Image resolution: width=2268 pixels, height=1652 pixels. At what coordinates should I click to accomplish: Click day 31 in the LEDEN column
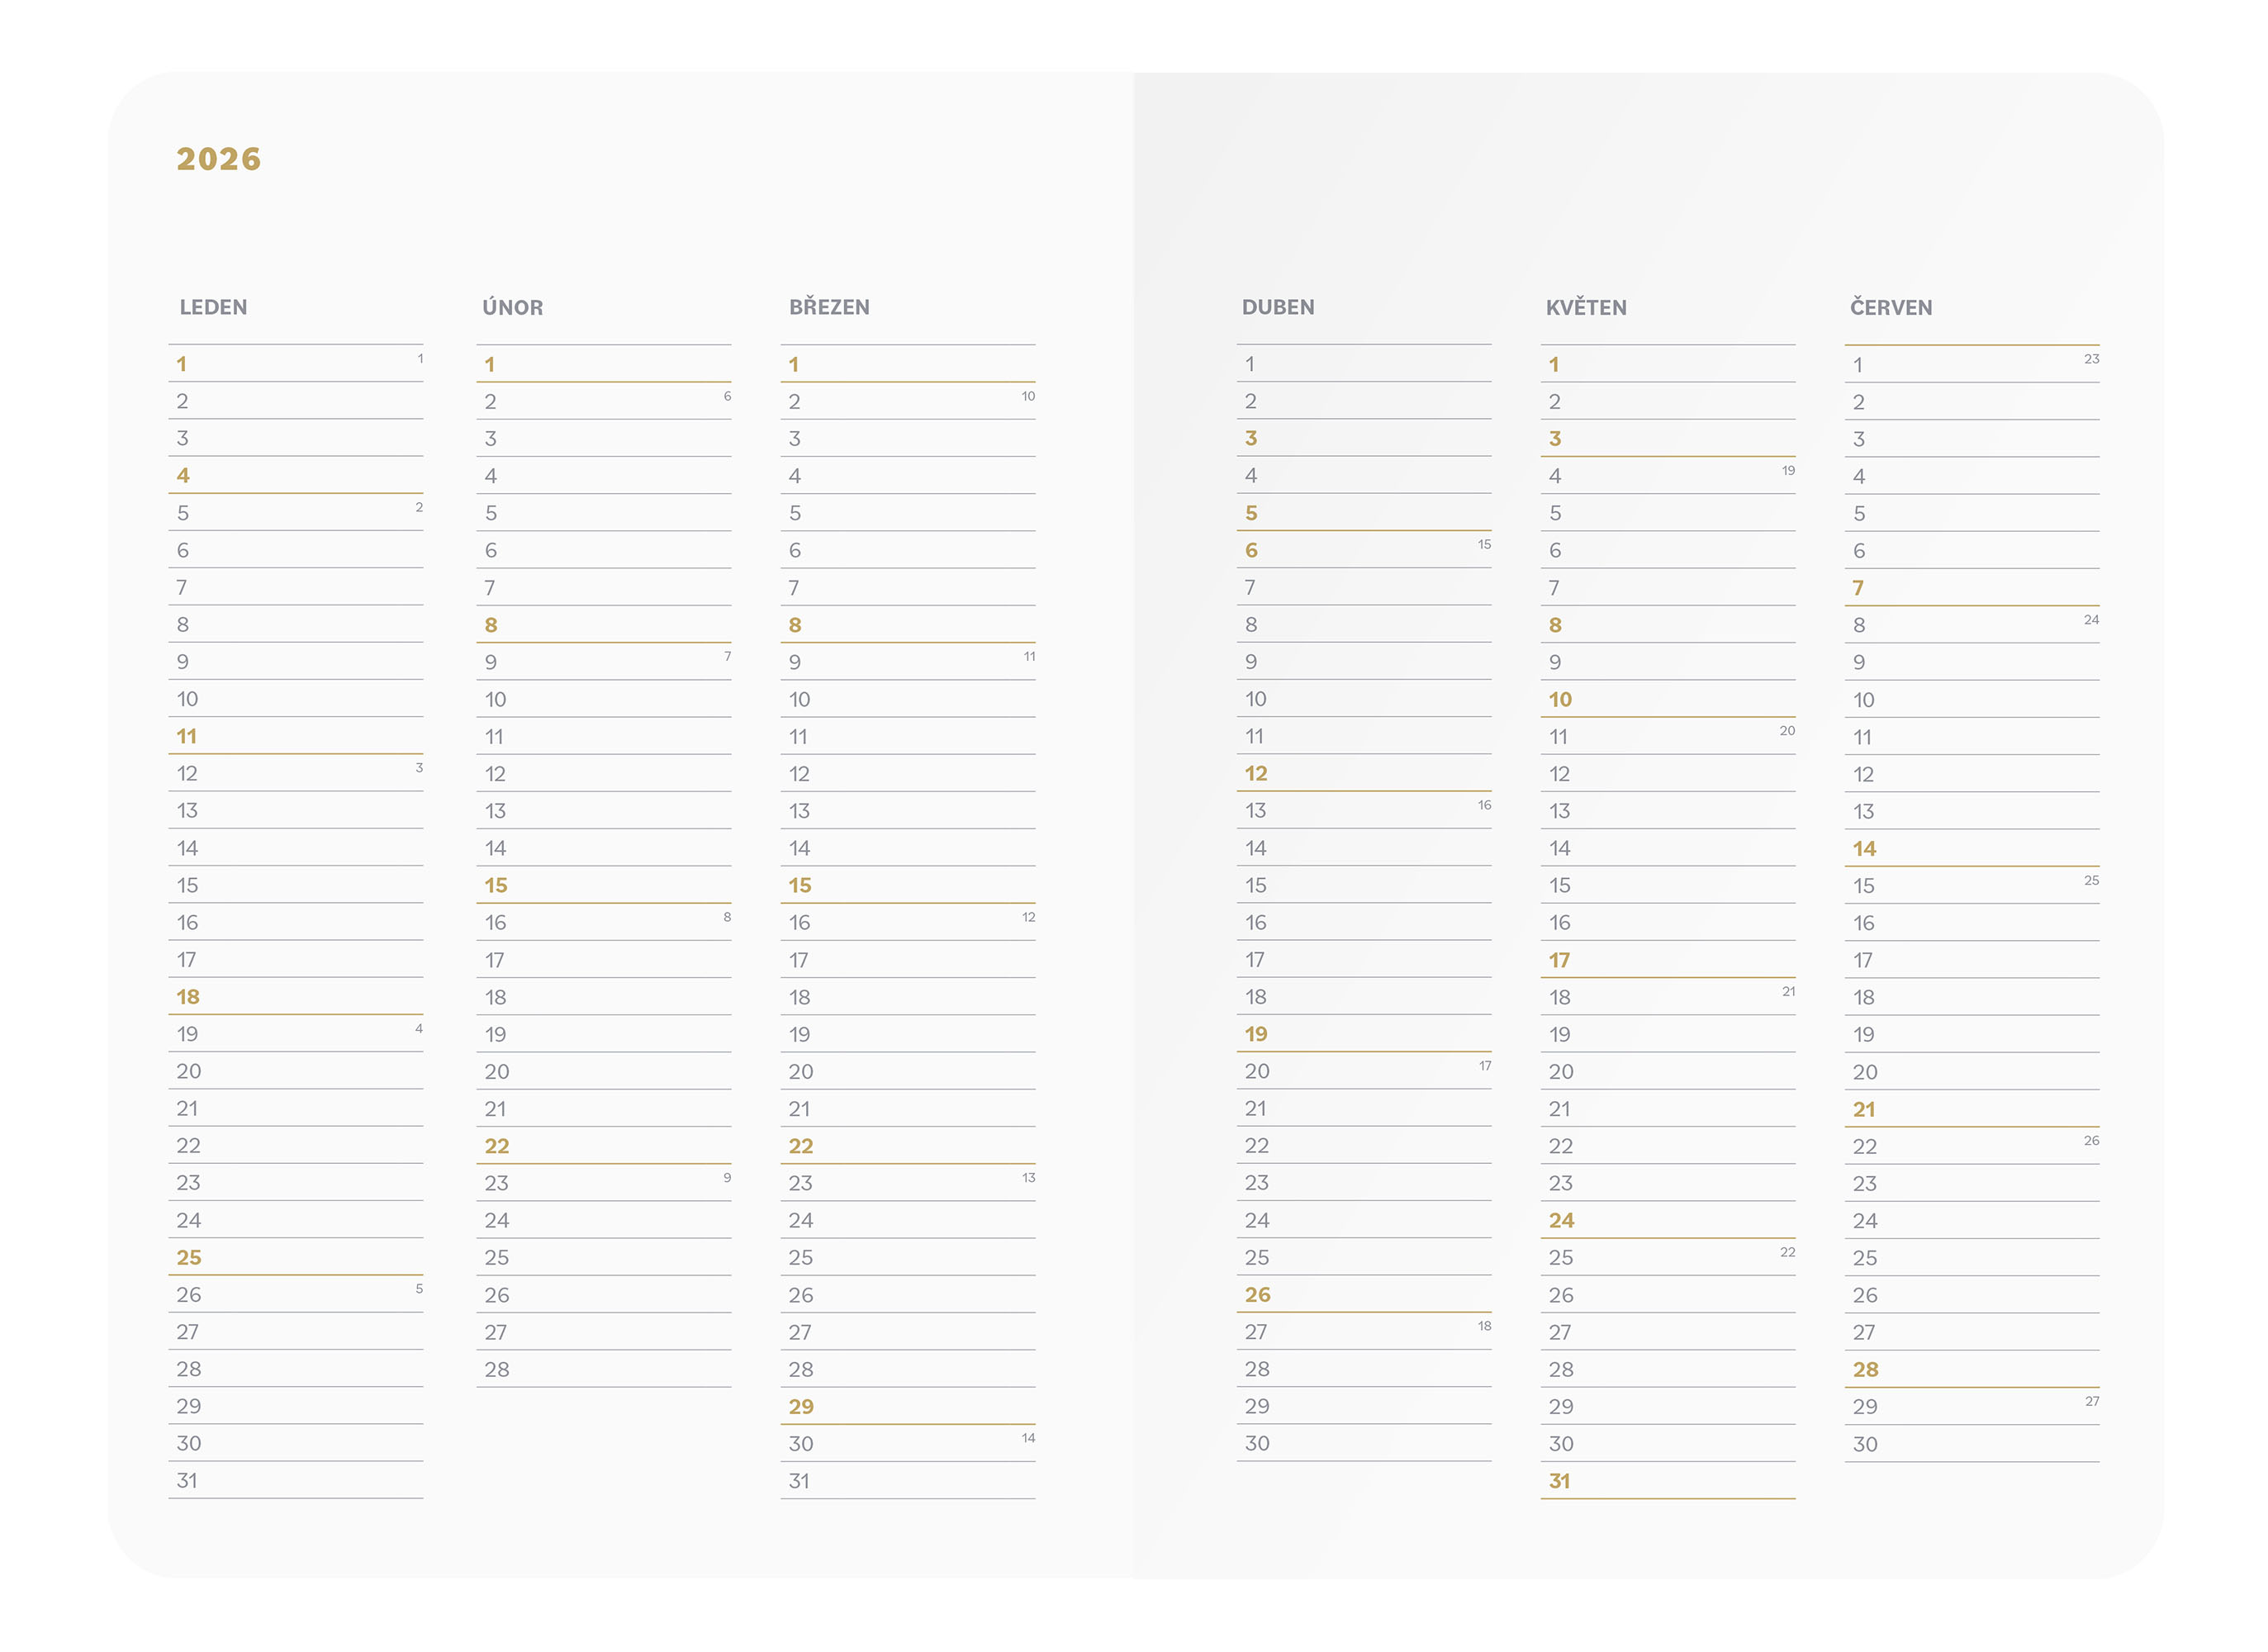187,1481
